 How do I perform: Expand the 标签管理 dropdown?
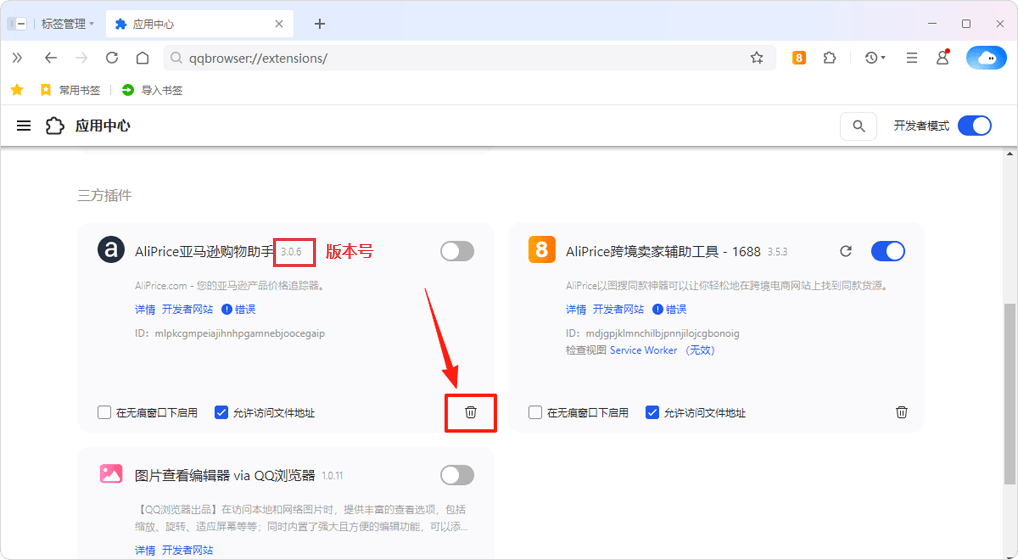coord(92,23)
